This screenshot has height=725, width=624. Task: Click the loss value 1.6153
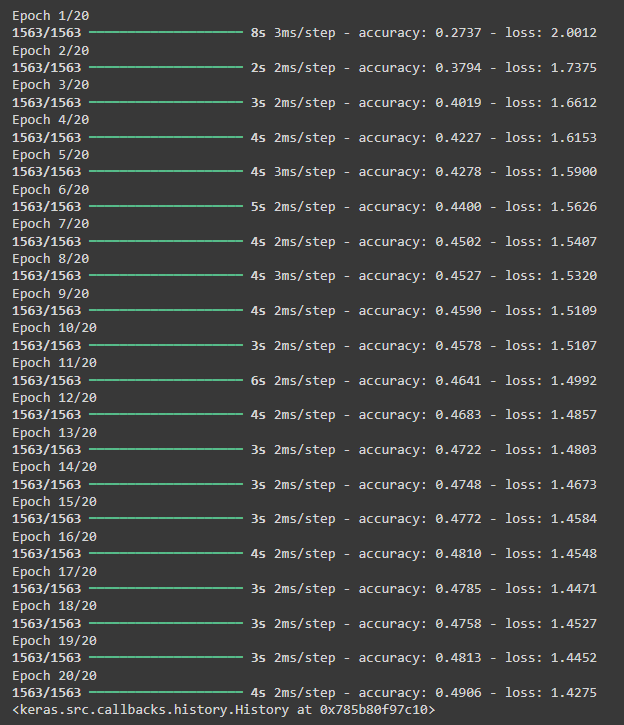[x=574, y=137]
